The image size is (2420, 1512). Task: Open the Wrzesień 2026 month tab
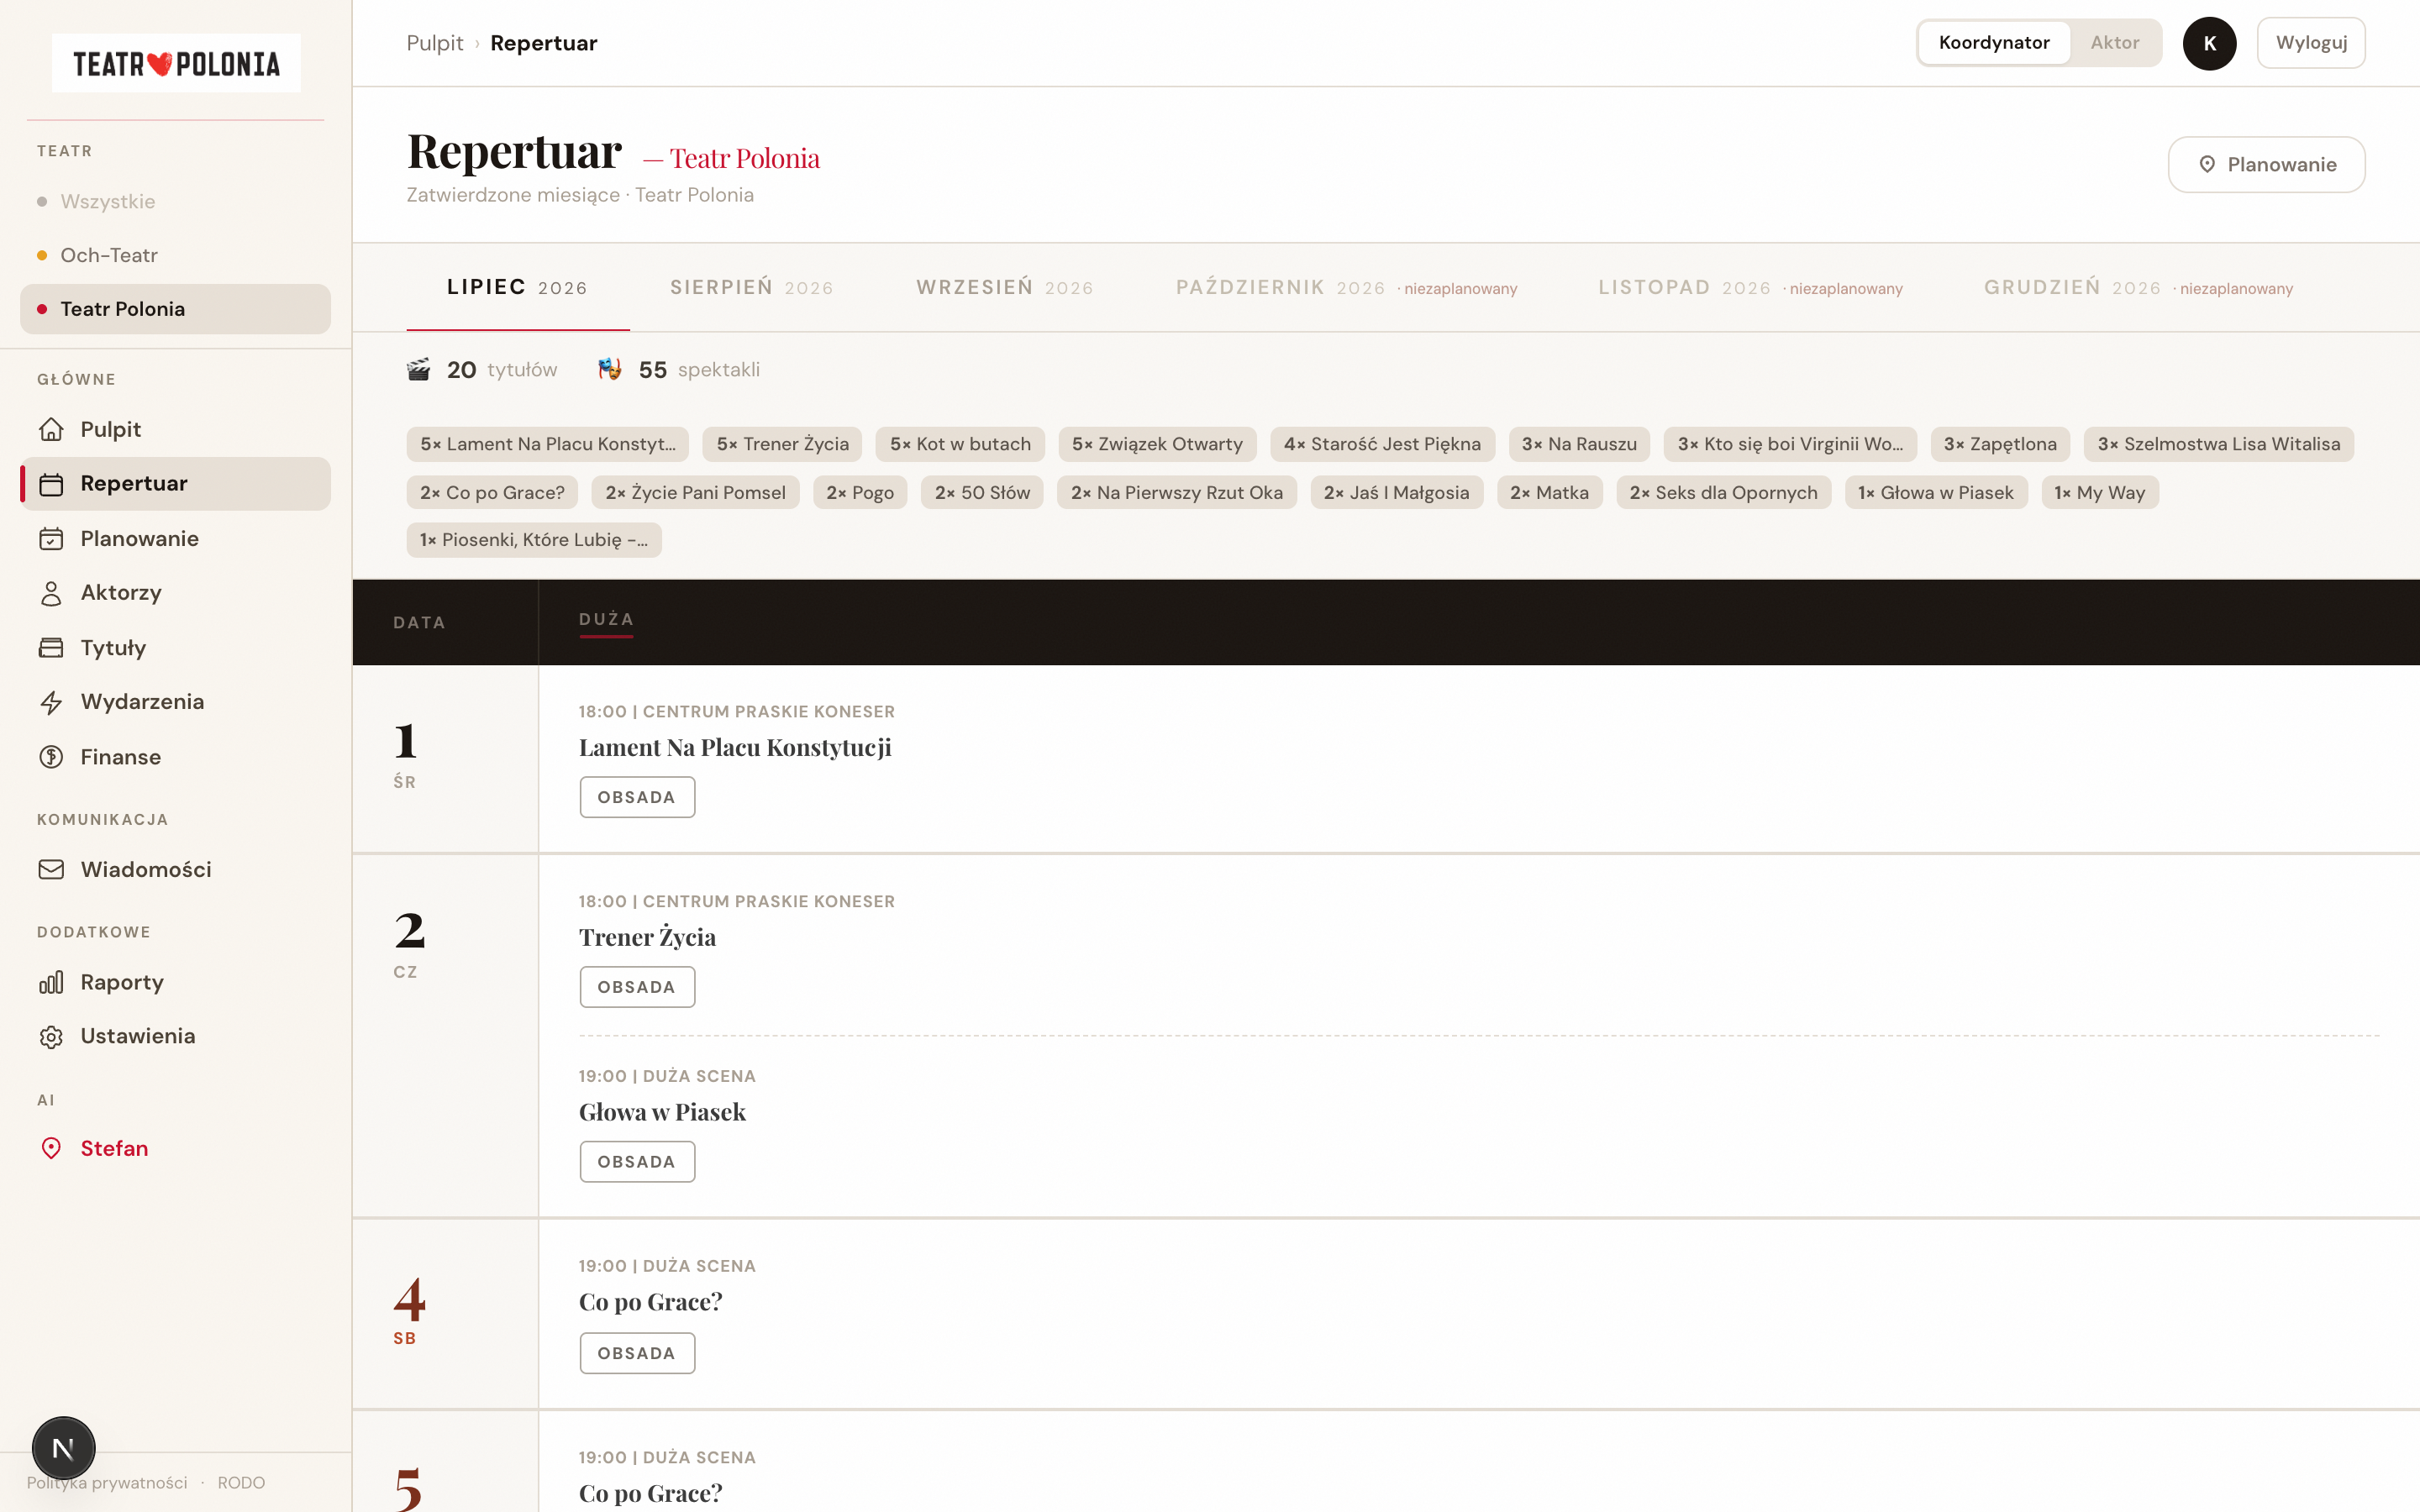click(1004, 288)
